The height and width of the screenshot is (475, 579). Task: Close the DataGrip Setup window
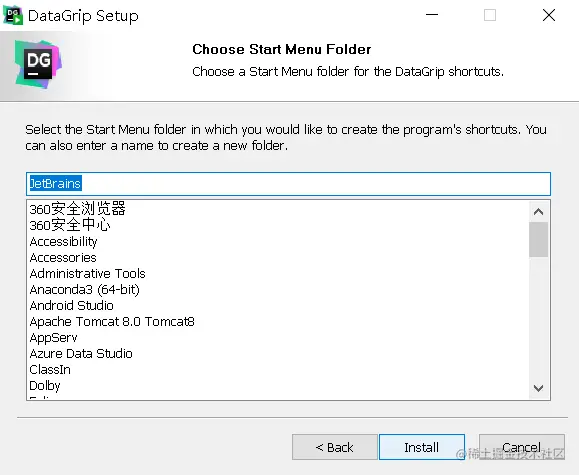(x=549, y=15)
